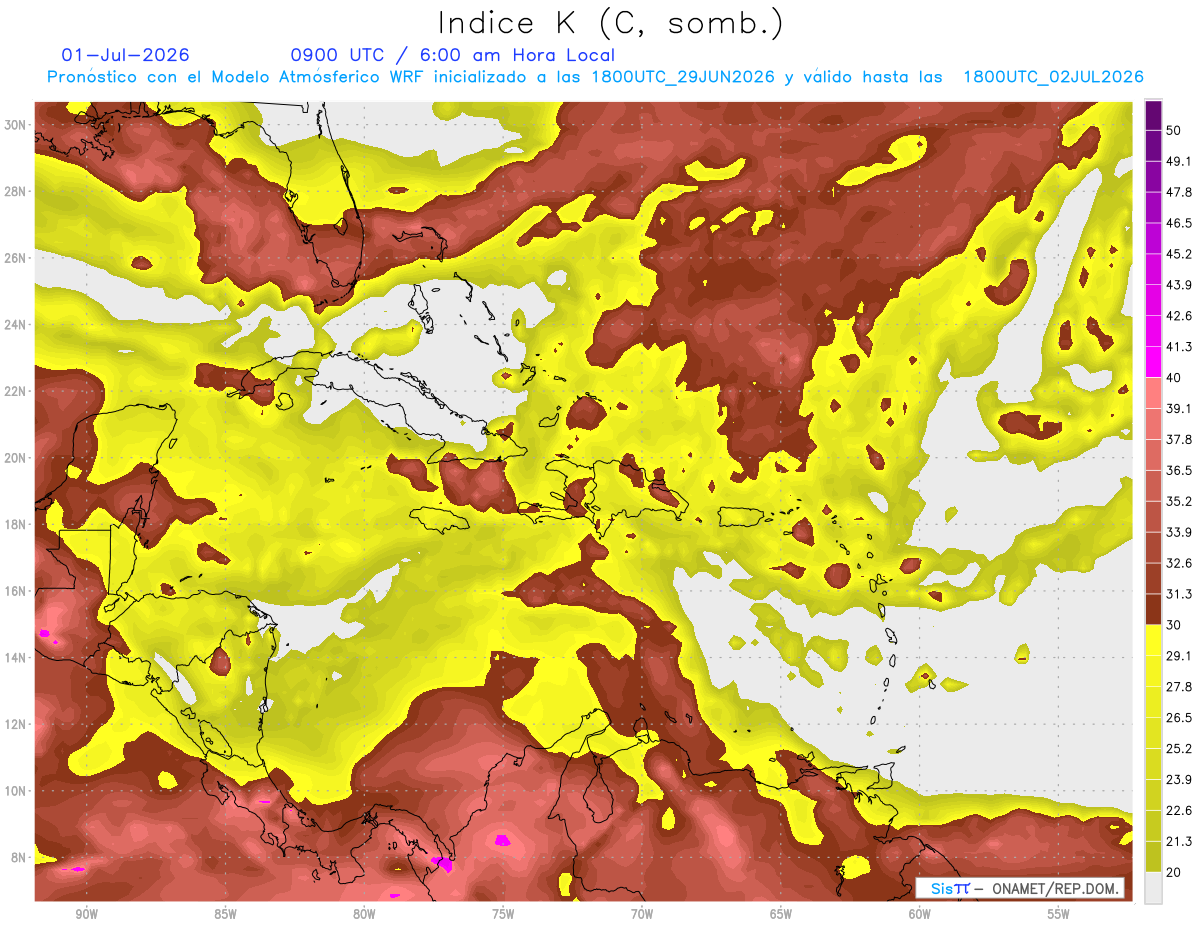Click the "12N" latitude label
Image resolution: width=1200 pixels, height=927 pixels.
point(17,724)
